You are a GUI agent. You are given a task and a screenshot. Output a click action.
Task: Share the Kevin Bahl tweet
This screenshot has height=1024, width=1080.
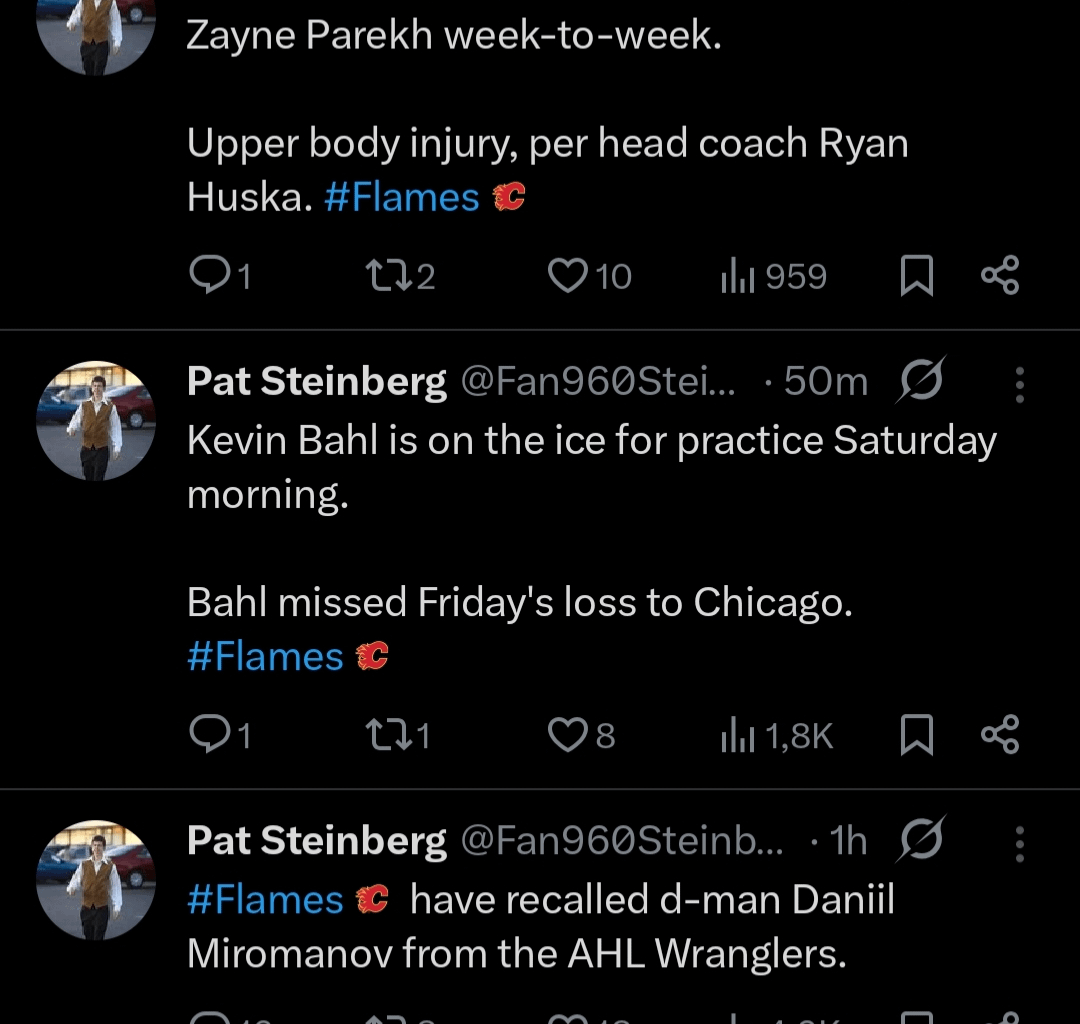tap(1000, 735)
